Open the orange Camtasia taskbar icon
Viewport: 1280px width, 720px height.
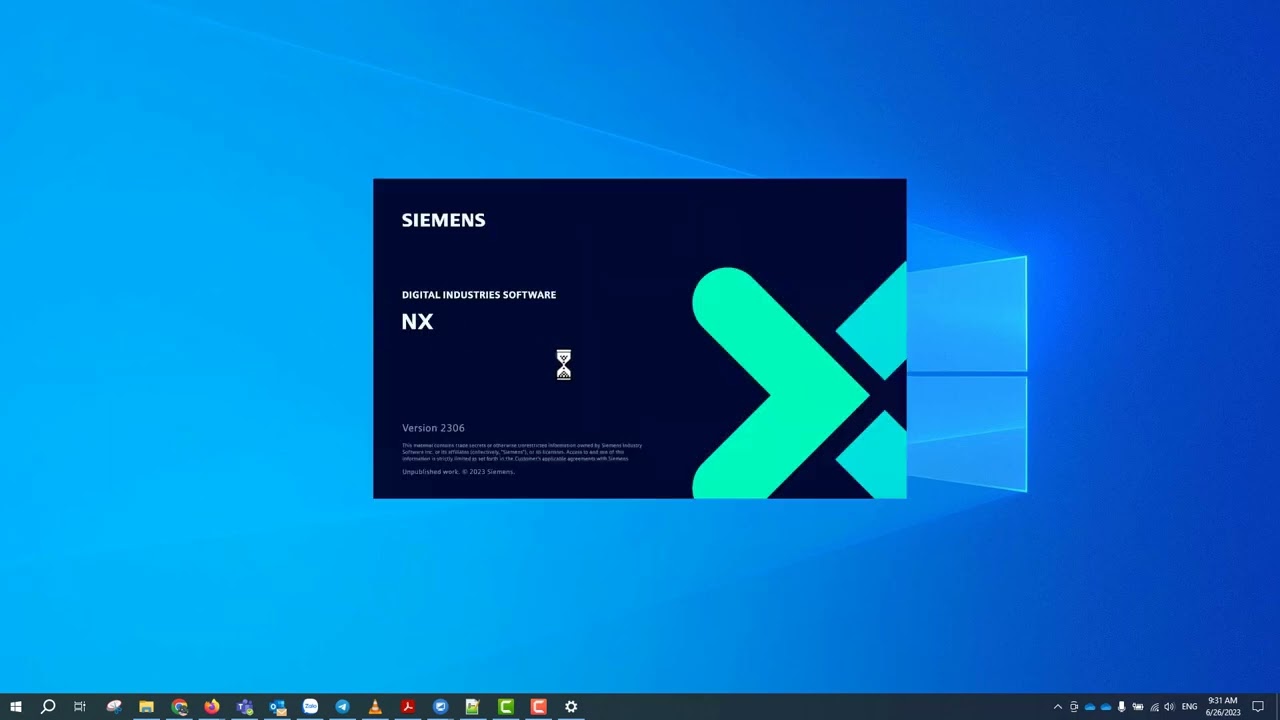pos(538,707)
